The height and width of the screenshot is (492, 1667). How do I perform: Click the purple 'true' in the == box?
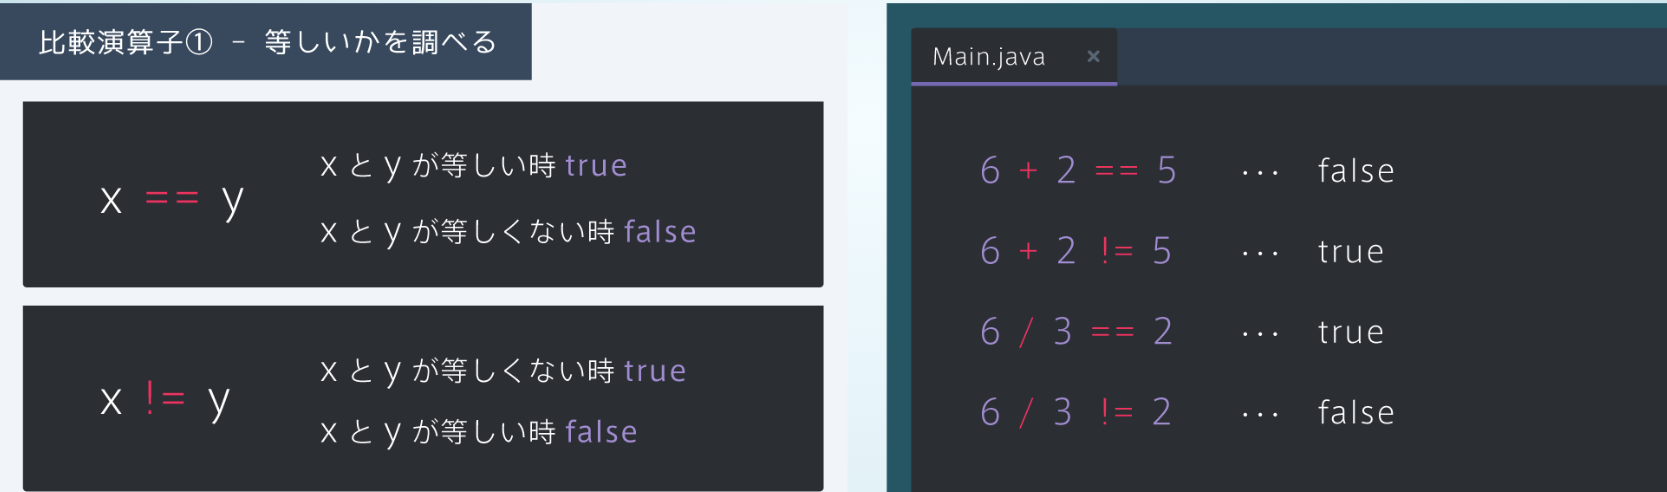coord(596,166)
